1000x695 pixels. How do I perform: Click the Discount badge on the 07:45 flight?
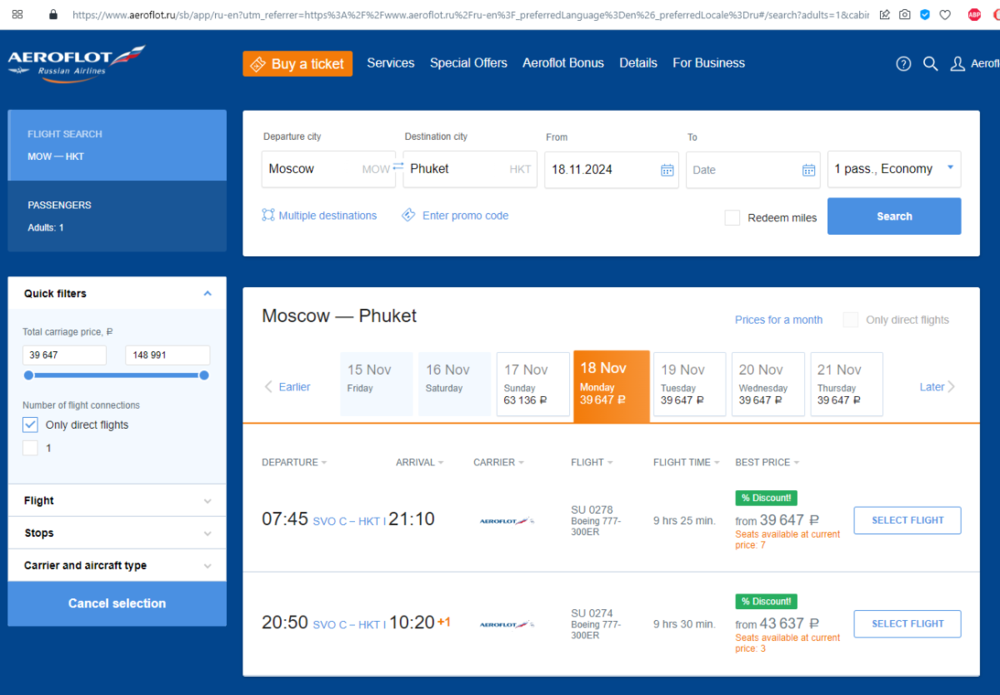(766, 498)
